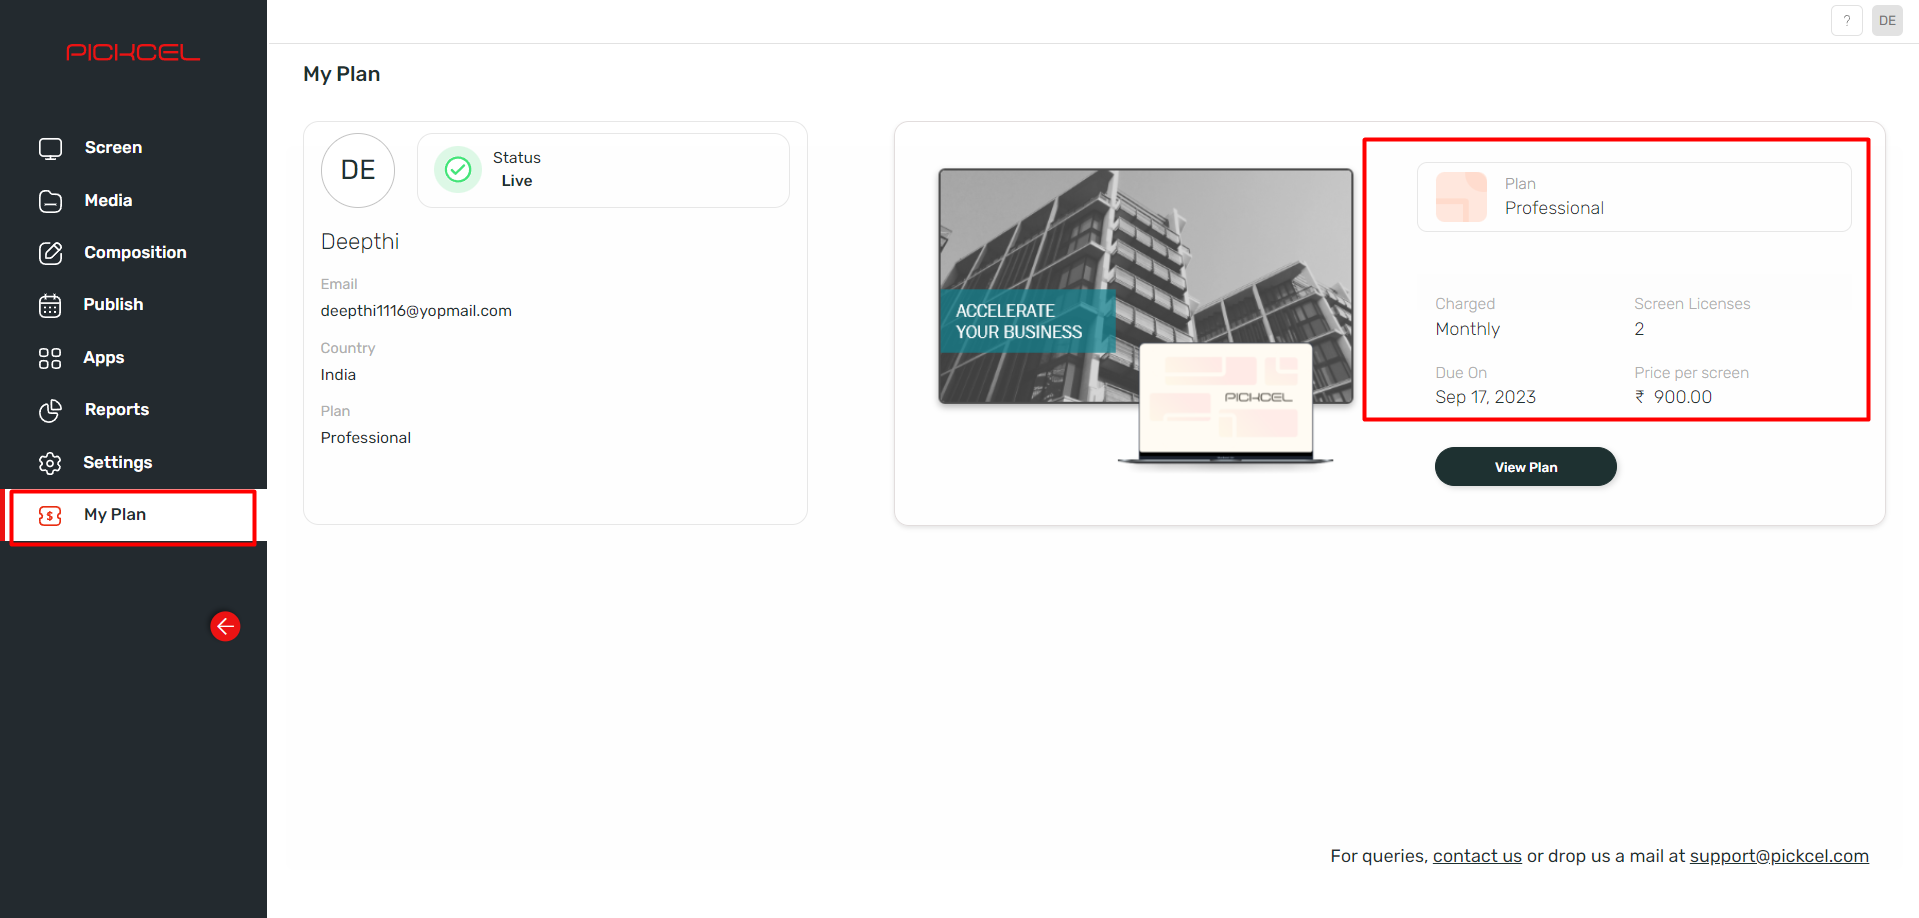Open DE user profile menu
The width and height of the screenshot is (1919, 918).
point(1887,20)
